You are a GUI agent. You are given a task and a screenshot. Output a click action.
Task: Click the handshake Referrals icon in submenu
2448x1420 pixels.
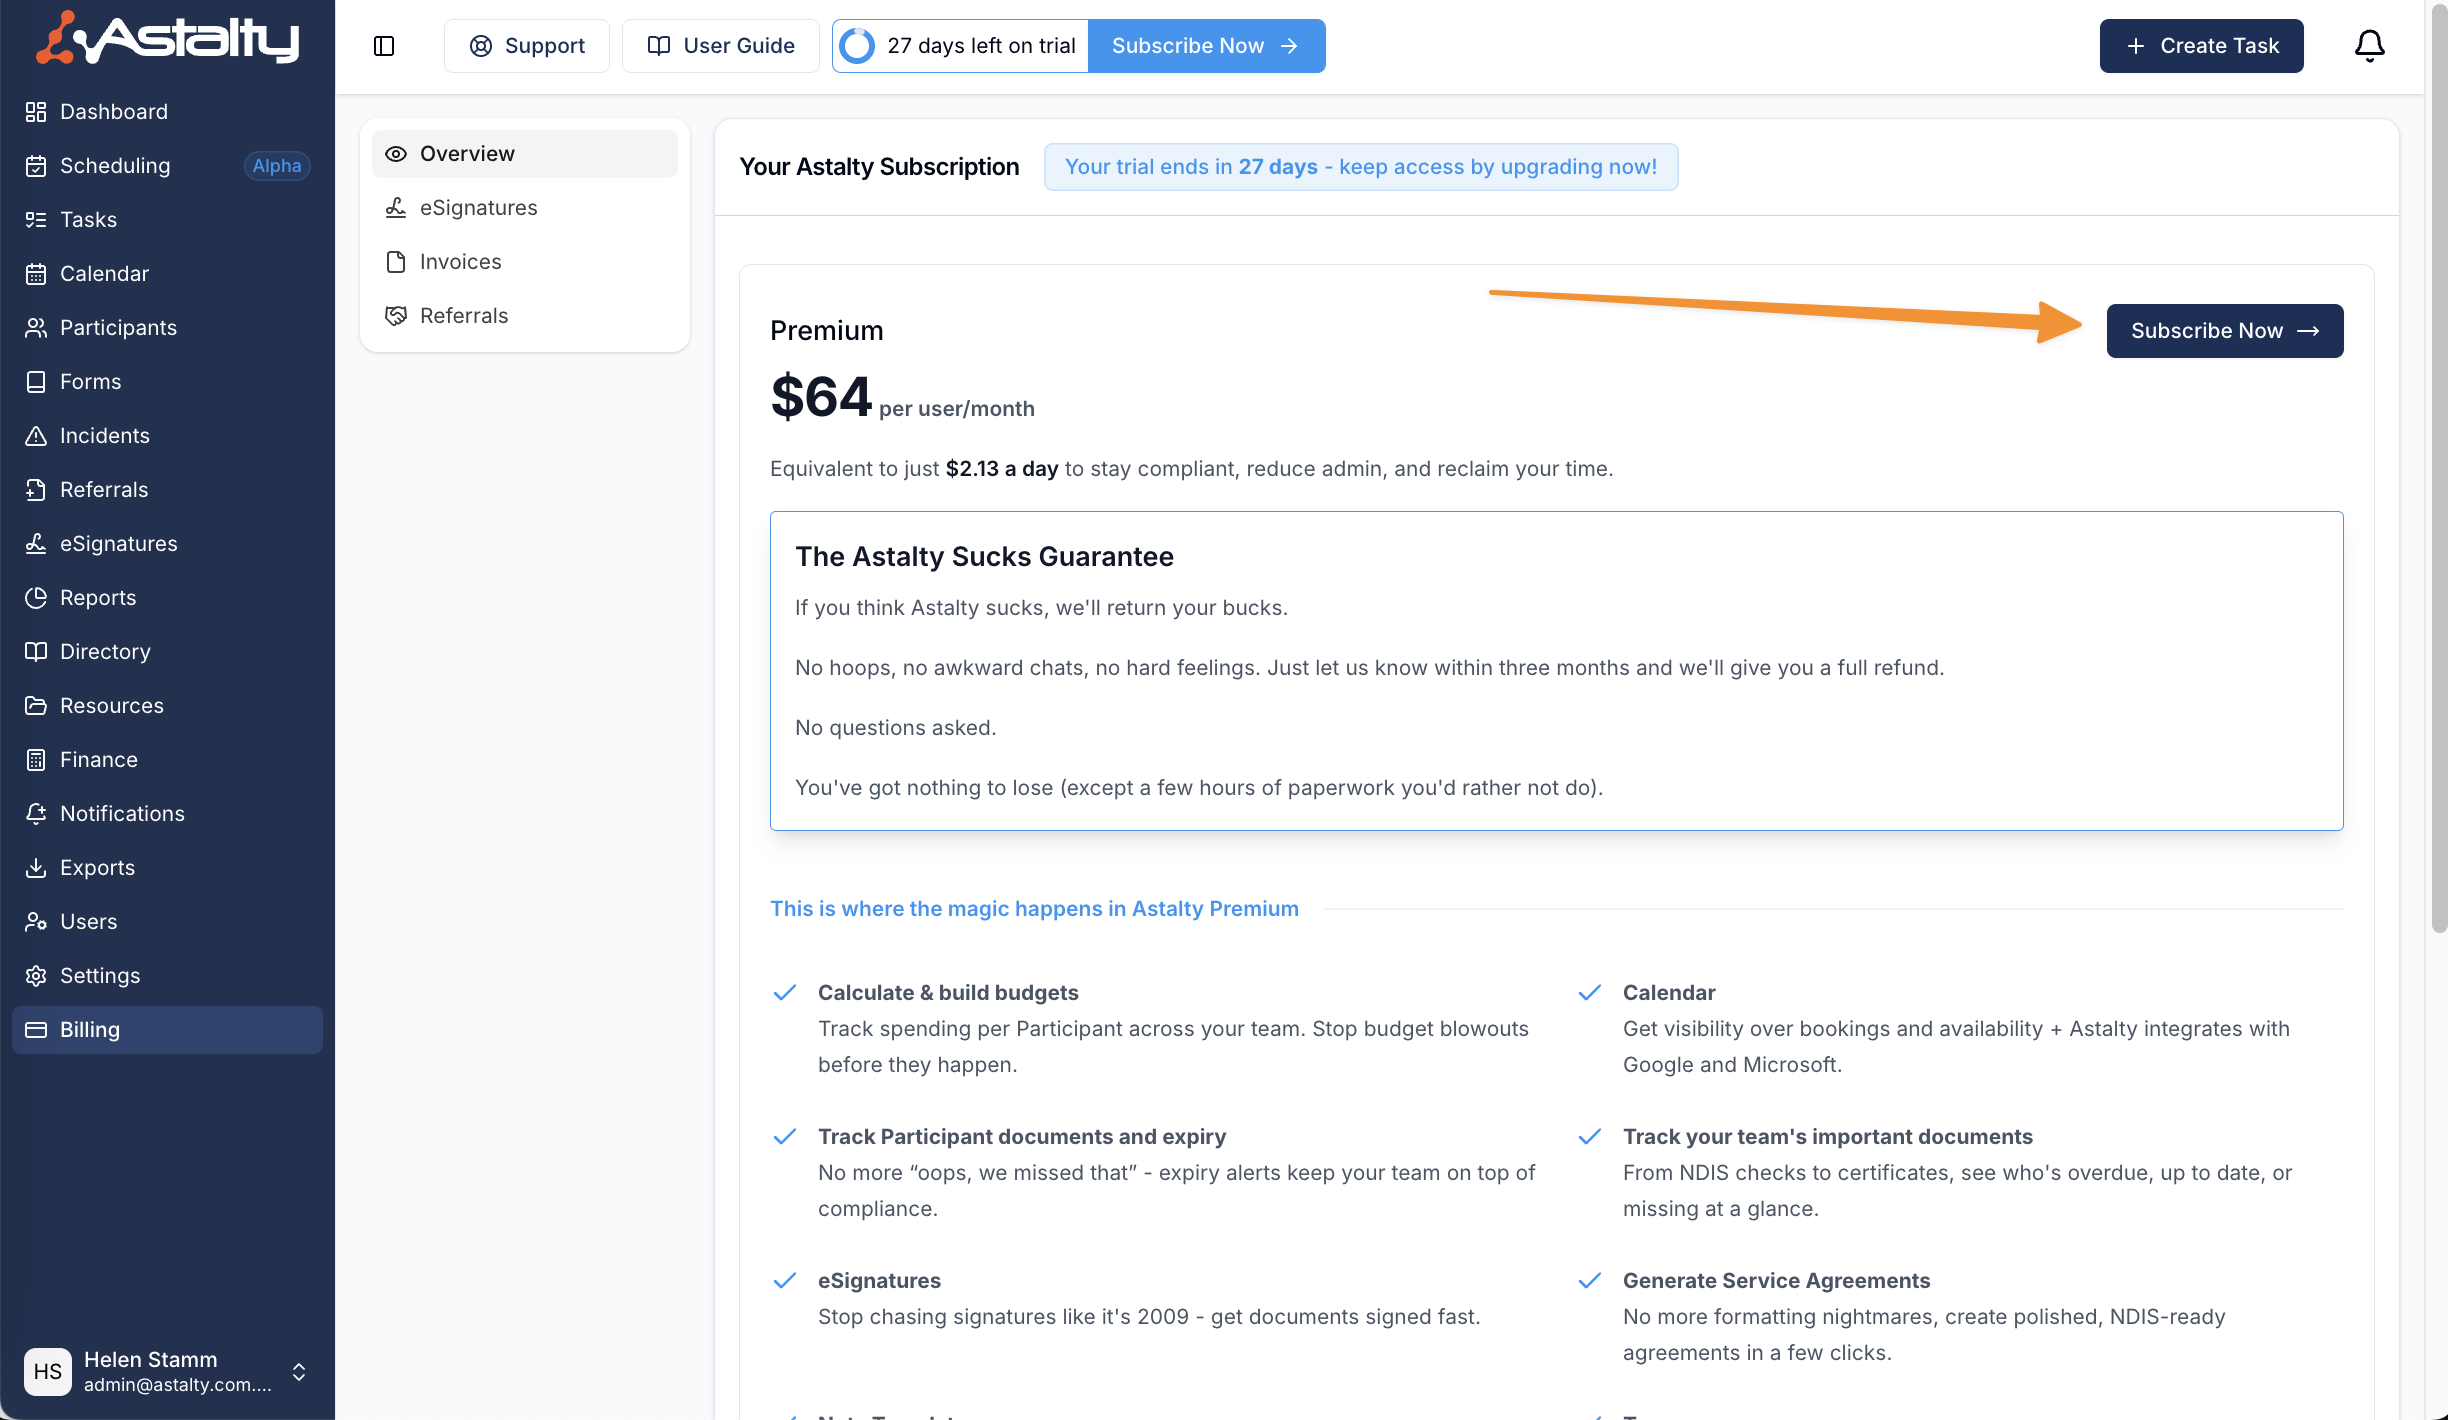click(x=396, y=316)
